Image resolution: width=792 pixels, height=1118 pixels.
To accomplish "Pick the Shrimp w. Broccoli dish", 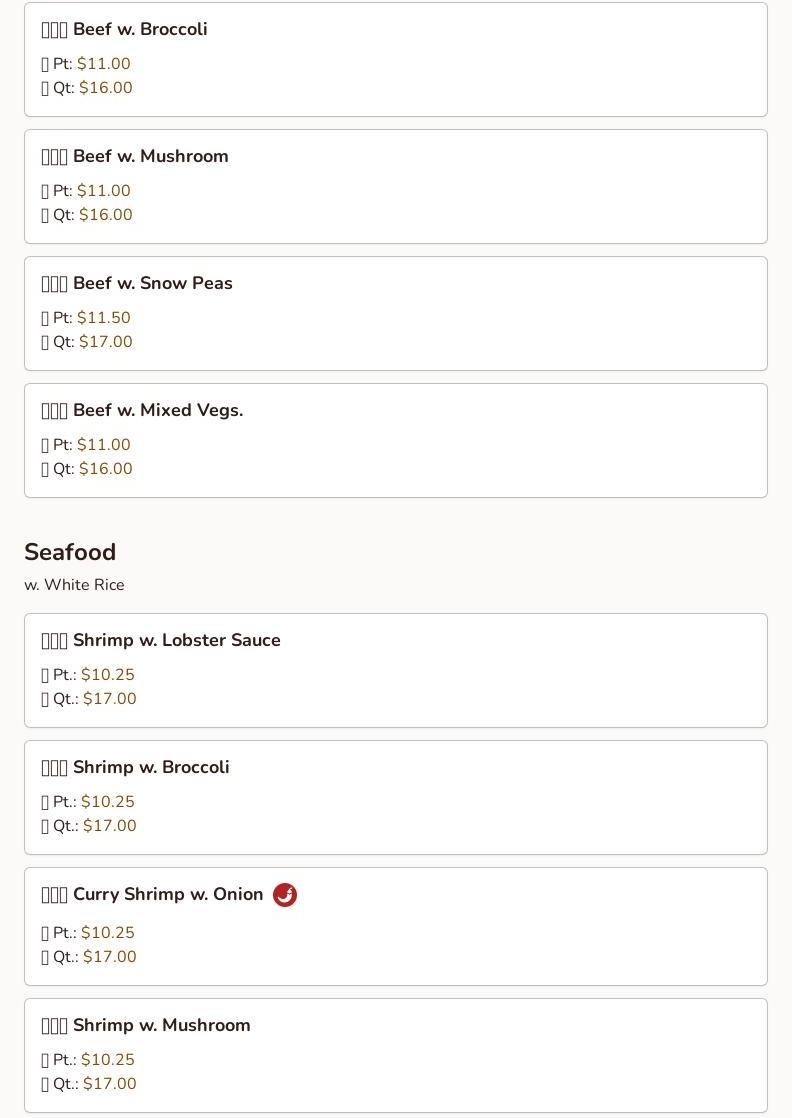I will (151, 768).
